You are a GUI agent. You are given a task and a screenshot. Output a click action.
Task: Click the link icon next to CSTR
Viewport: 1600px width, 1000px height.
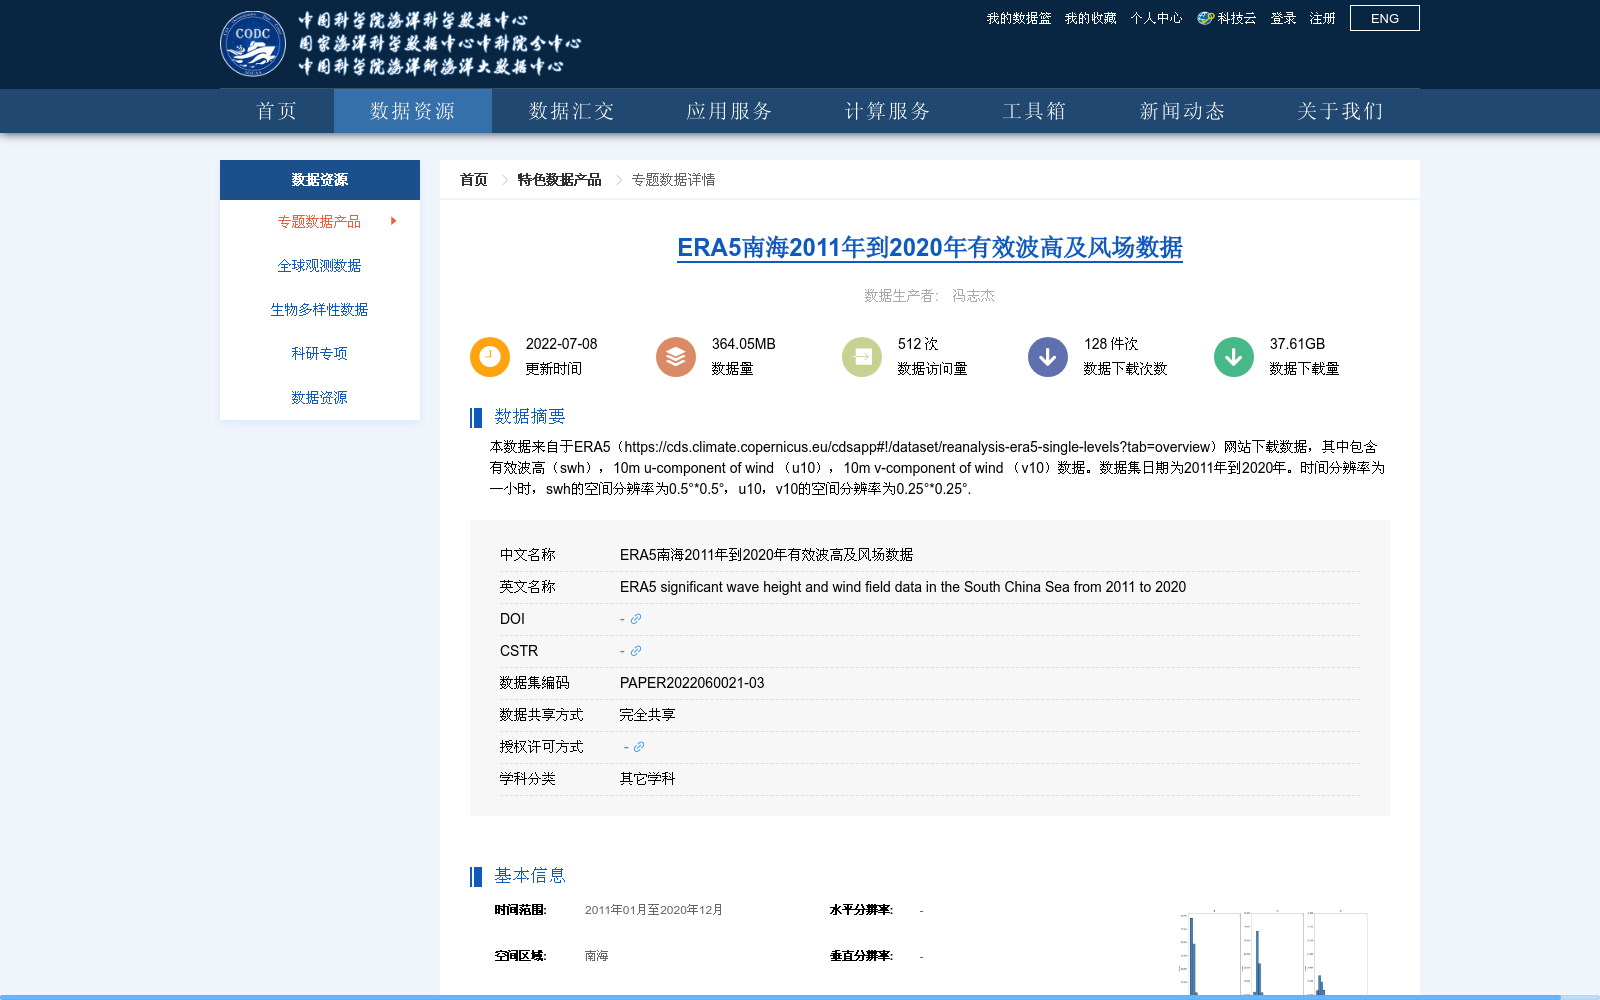pyautogui.click(x=637, y=651)
